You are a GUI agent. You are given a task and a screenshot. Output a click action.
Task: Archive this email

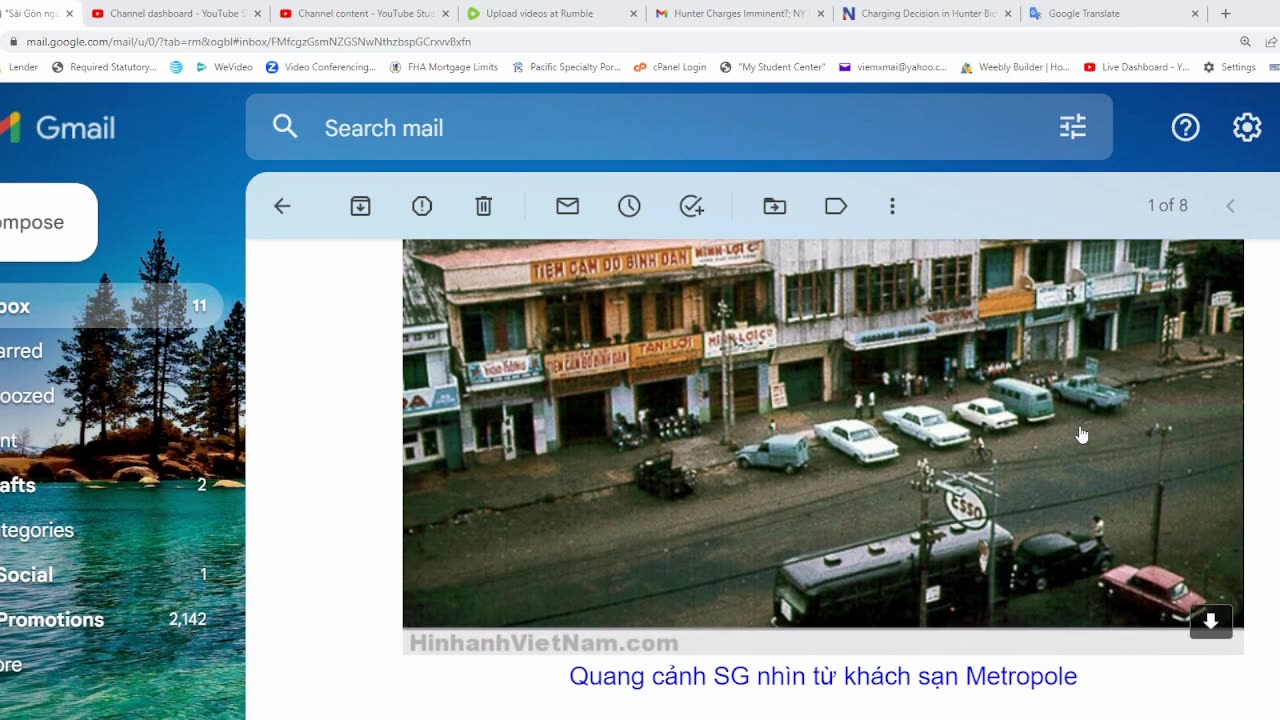[x=360, y=206]
